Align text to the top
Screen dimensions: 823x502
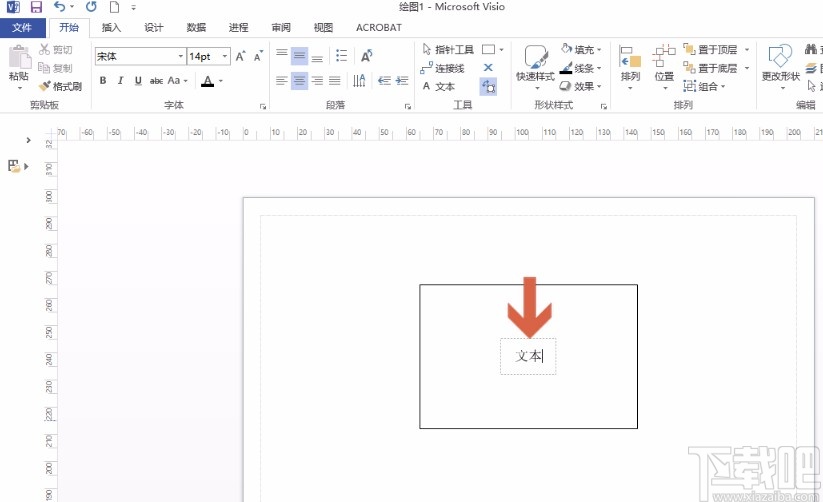[282, 55]
